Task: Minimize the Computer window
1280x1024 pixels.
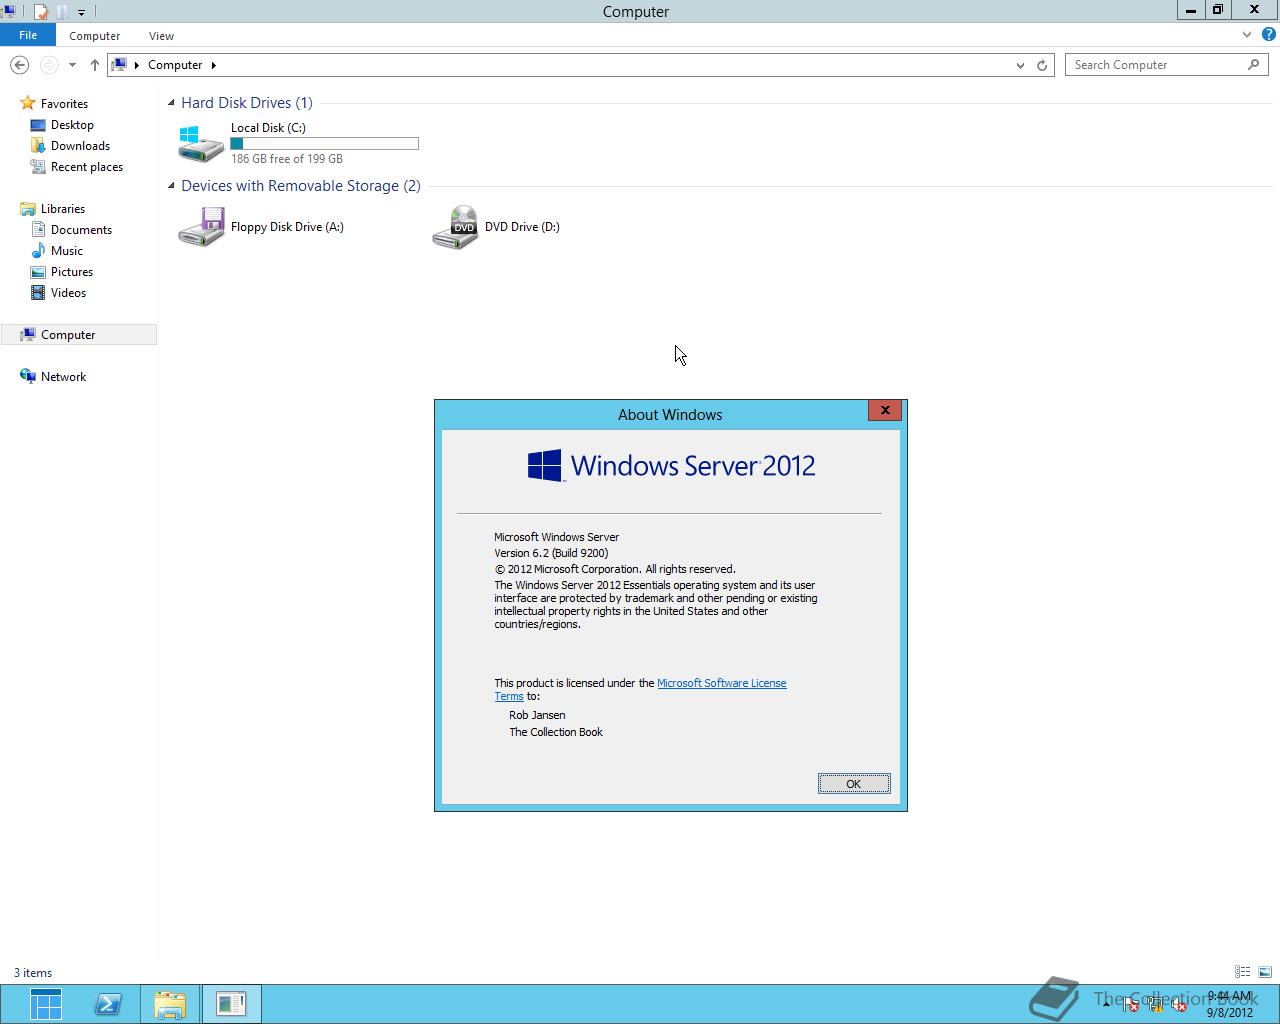Action: 1191,10
